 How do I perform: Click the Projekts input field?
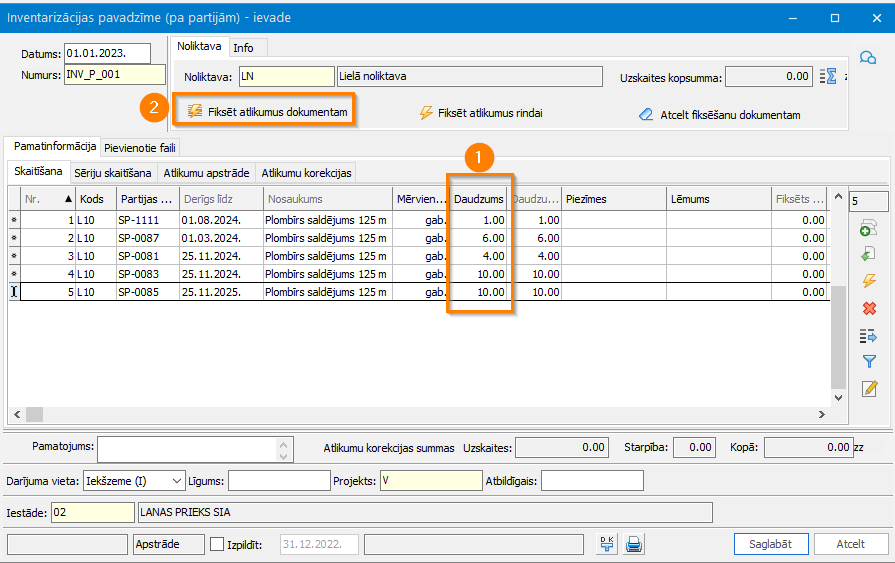431,481
